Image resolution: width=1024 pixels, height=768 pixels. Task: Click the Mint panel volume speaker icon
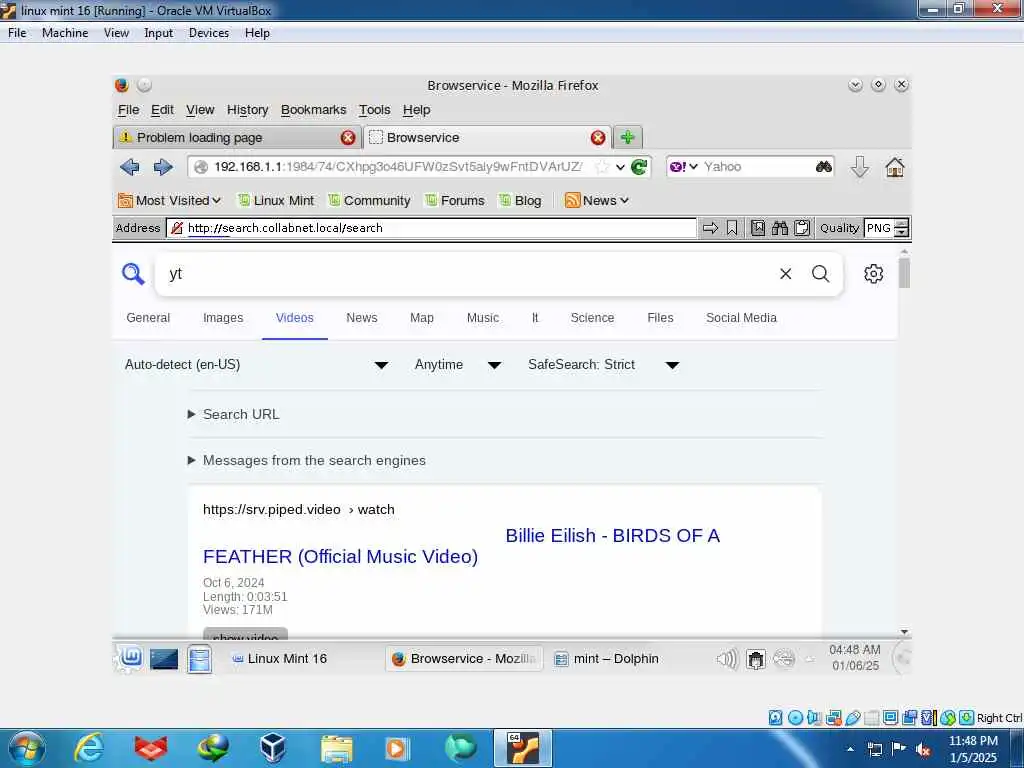coord(727,659)
